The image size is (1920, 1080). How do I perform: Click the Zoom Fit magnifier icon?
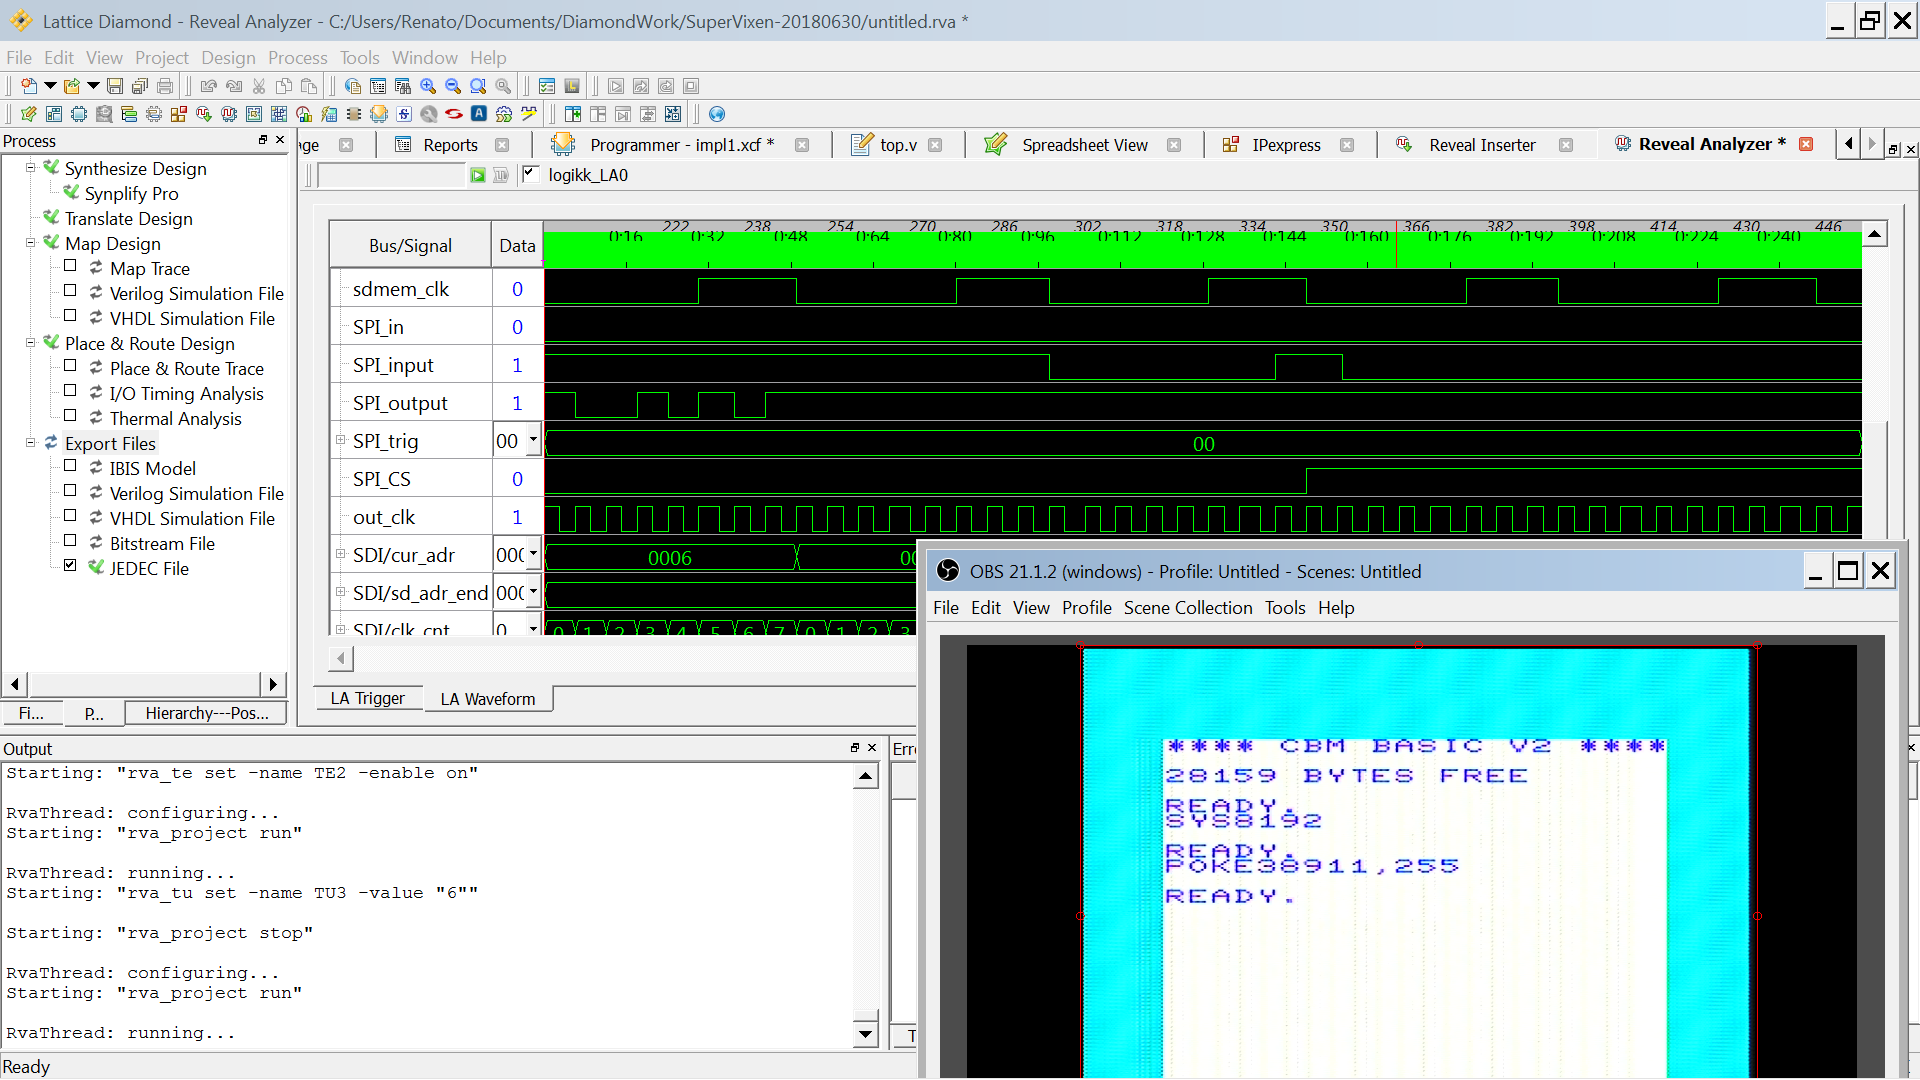click(478, 86)
